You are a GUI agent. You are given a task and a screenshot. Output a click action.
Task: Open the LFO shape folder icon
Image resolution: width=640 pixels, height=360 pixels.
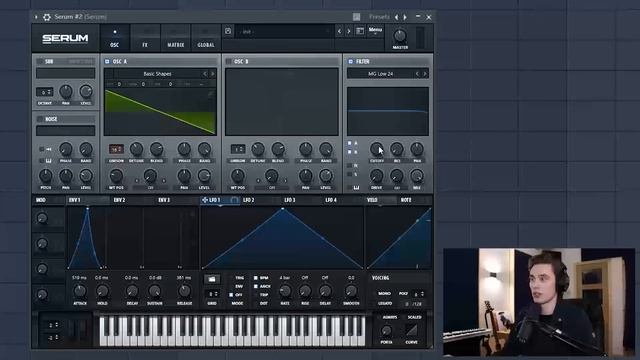(x=211, y=279)
